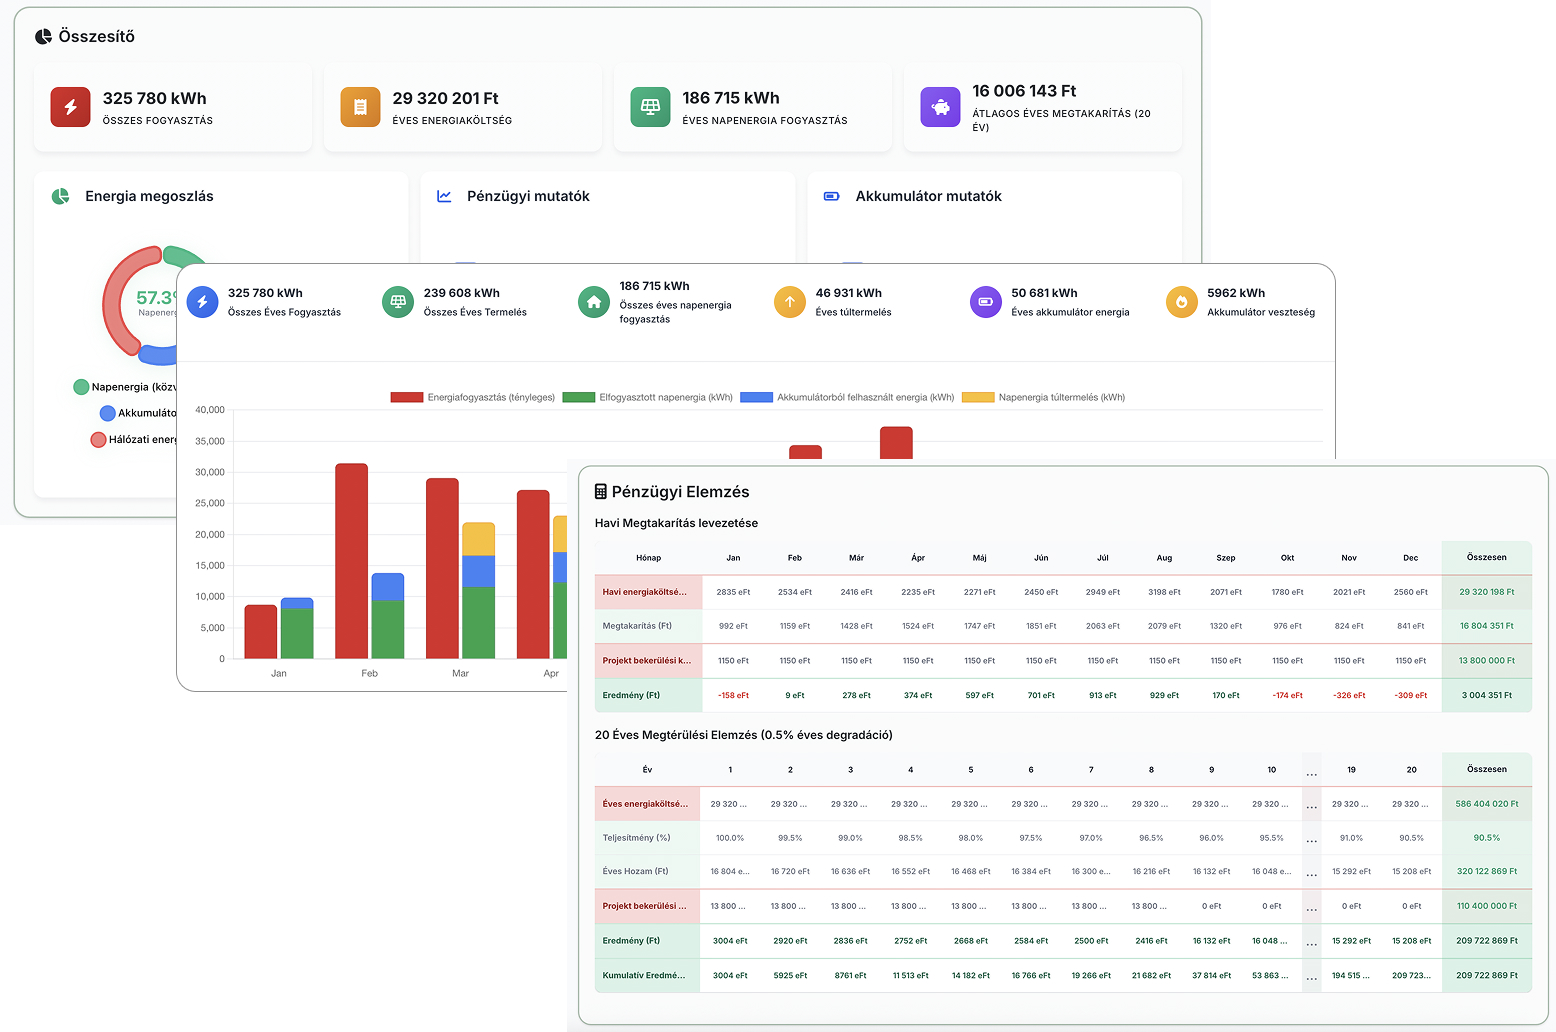The image size is (1556, 1032).
Task: Click the red lightning bolt consumption icon
Action: [70, 107]
